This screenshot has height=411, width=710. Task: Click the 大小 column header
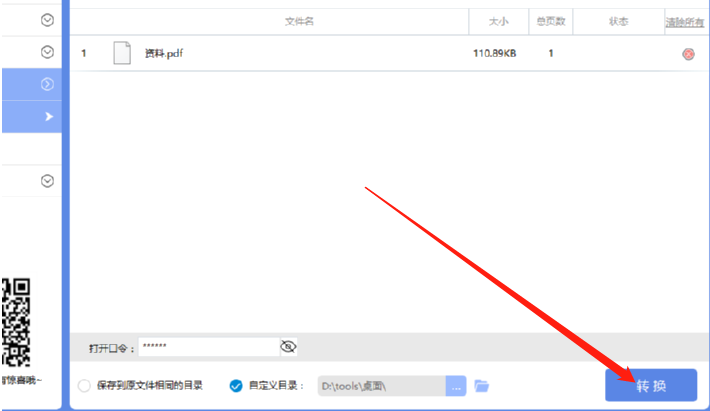pos(499,21)
